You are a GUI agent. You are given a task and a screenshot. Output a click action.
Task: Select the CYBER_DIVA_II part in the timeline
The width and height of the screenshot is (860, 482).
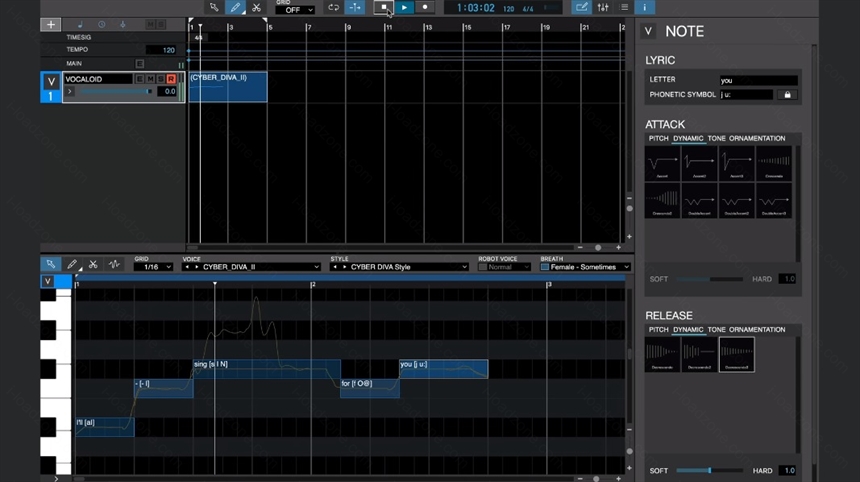click(228, 87)
